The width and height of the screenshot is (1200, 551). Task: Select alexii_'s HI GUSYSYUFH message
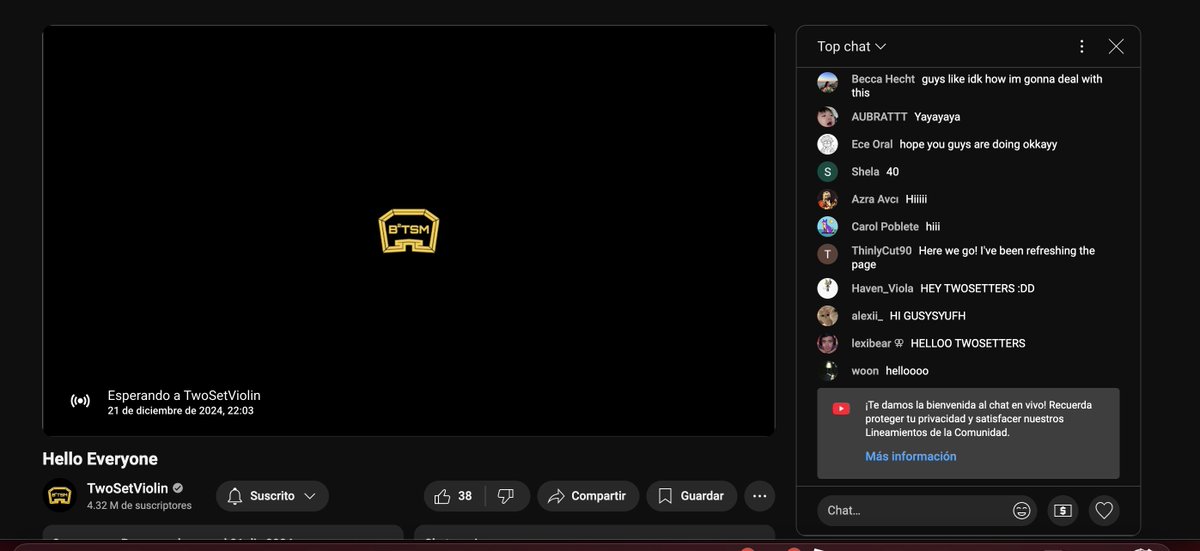(x=928, y=316)
